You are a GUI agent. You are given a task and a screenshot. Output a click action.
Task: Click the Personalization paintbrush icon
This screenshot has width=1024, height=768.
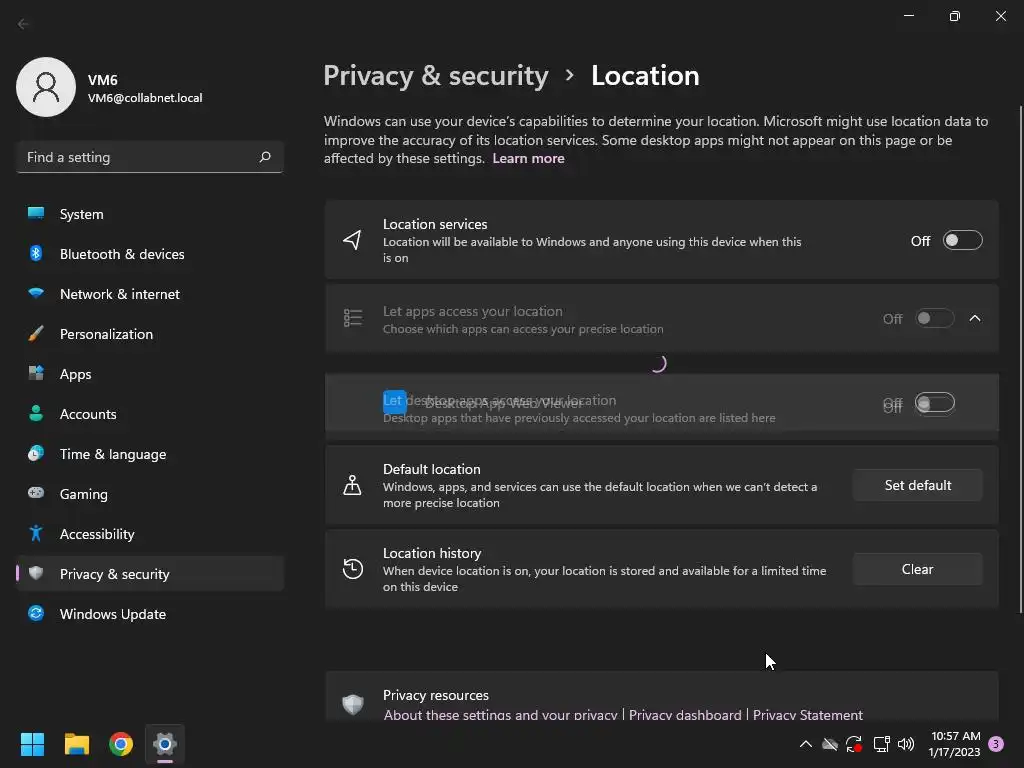point(36,334)
